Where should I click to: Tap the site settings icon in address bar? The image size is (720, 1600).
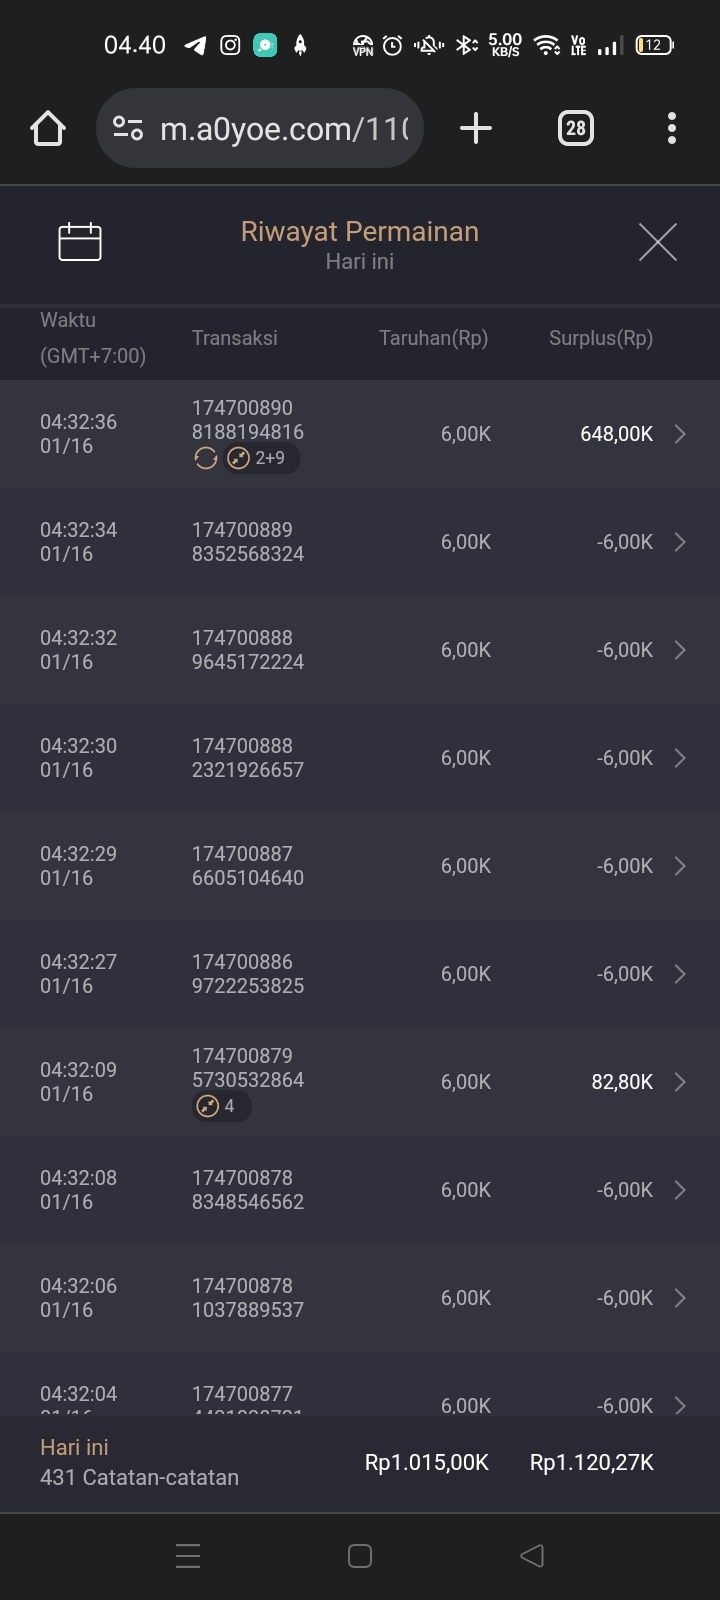(x=128, y=129)
